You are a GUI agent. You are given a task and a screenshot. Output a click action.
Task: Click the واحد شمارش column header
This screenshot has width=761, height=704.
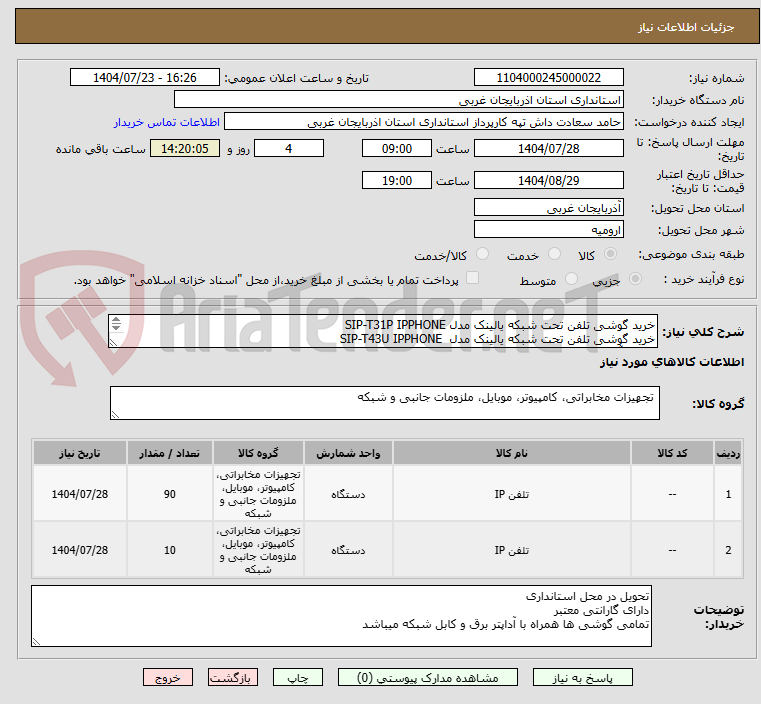[x=348, y=453]
